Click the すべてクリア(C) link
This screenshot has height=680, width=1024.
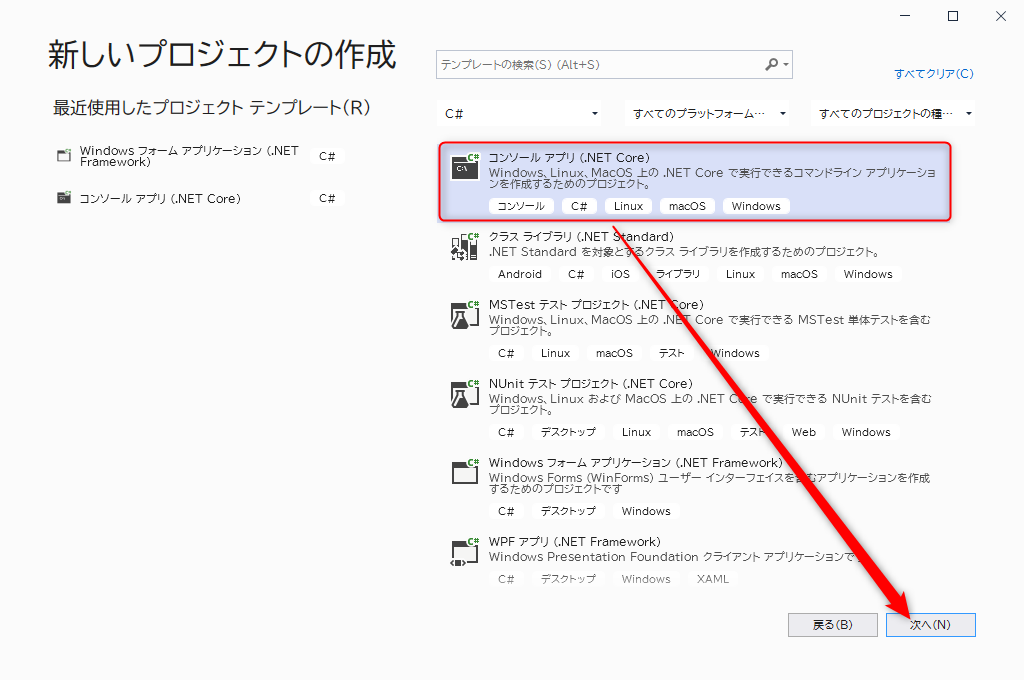point(934,74)
